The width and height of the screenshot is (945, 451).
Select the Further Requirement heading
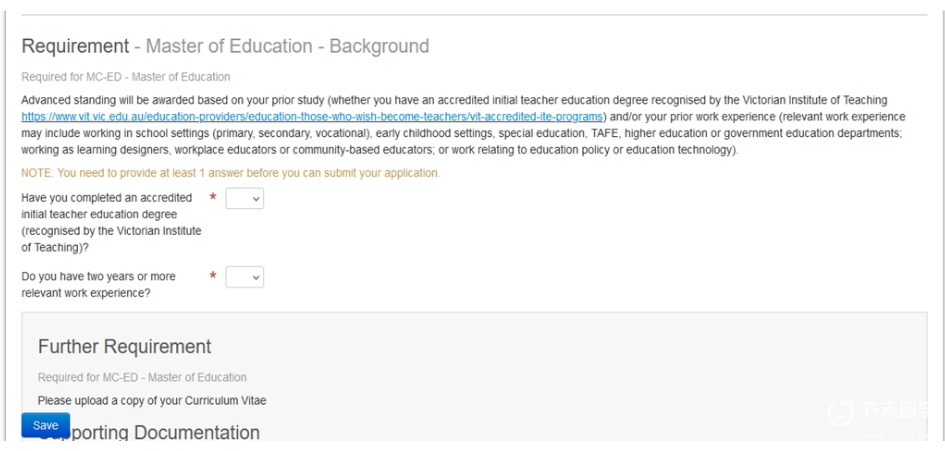click(x=125, y=347)
